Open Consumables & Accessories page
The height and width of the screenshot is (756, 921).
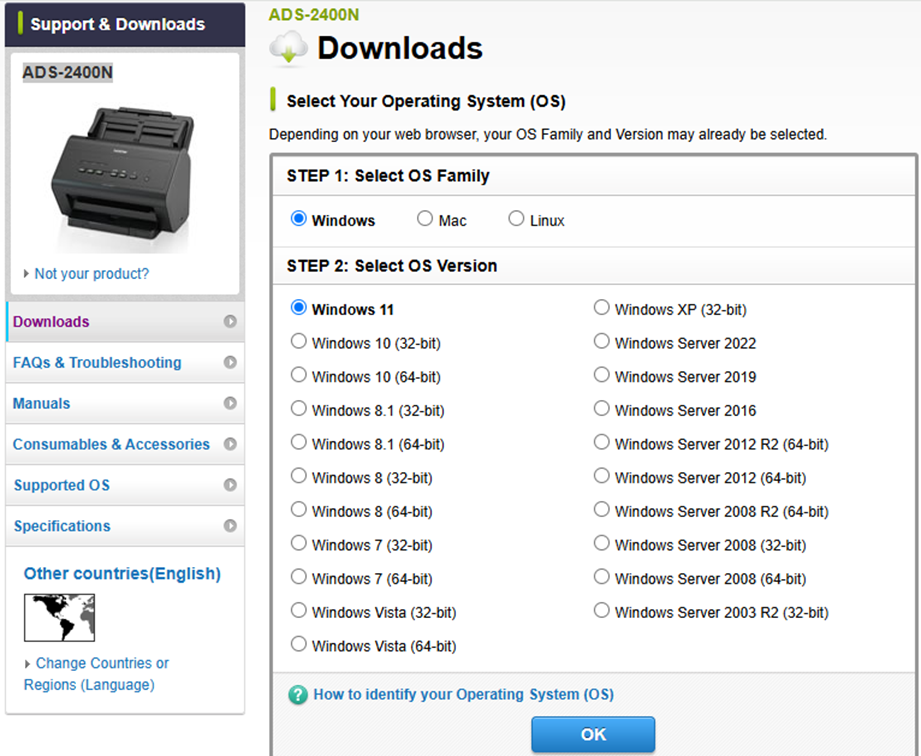[x=125, y=444]
